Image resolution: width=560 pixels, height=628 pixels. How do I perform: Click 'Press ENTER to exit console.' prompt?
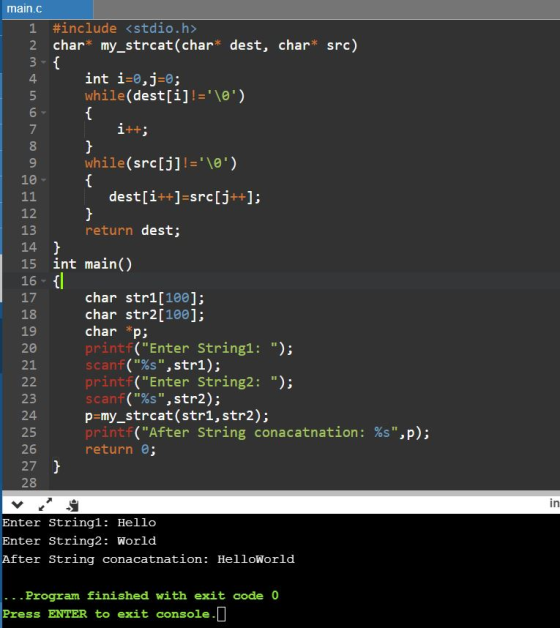pyautogui.click(x=107, y=614)
